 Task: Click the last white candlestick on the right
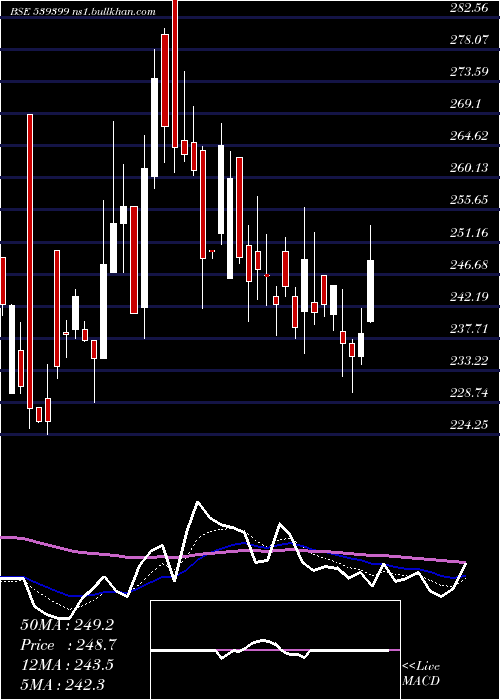[370, 291]
